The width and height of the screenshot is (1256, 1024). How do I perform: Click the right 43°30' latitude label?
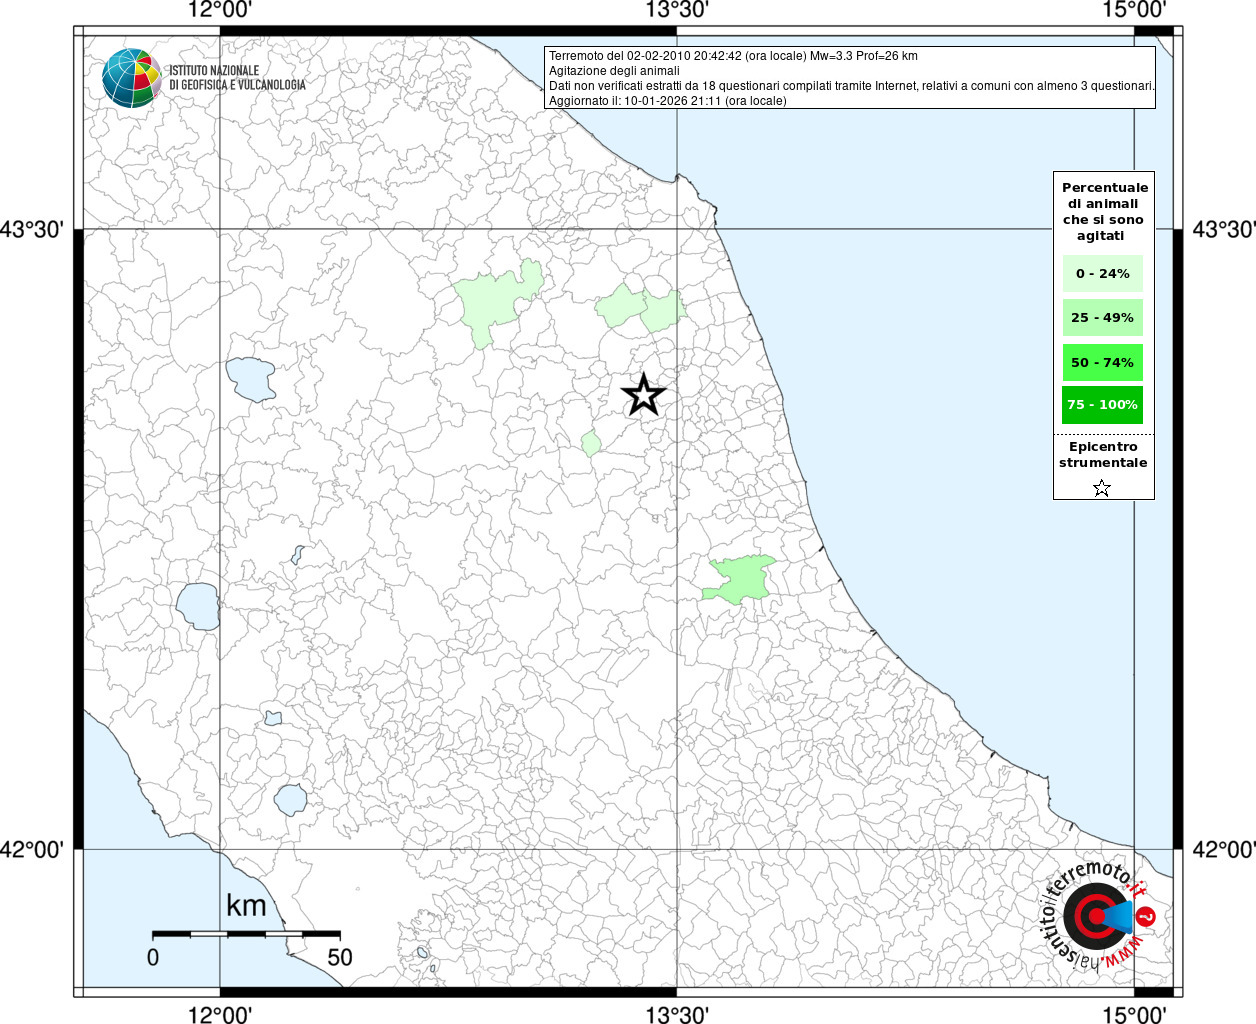pyautogui.click(x=1224, y=229)
